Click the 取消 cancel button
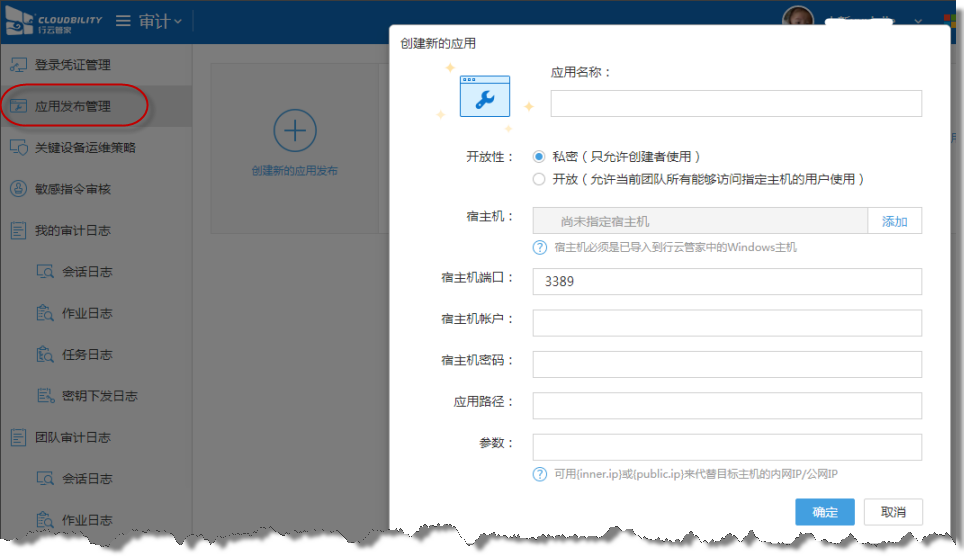Viewport: 964px width, 556px height. pyautogui.click(x=893, y=512)
